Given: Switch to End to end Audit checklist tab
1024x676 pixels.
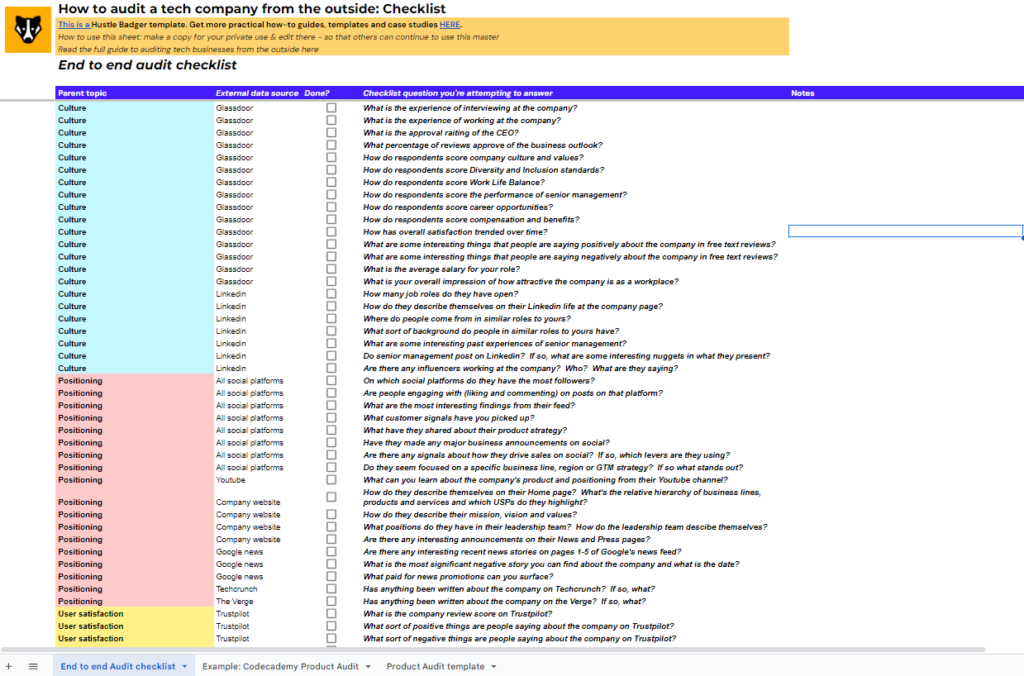Looking at the screenshot, I should [x=118, y=666].
